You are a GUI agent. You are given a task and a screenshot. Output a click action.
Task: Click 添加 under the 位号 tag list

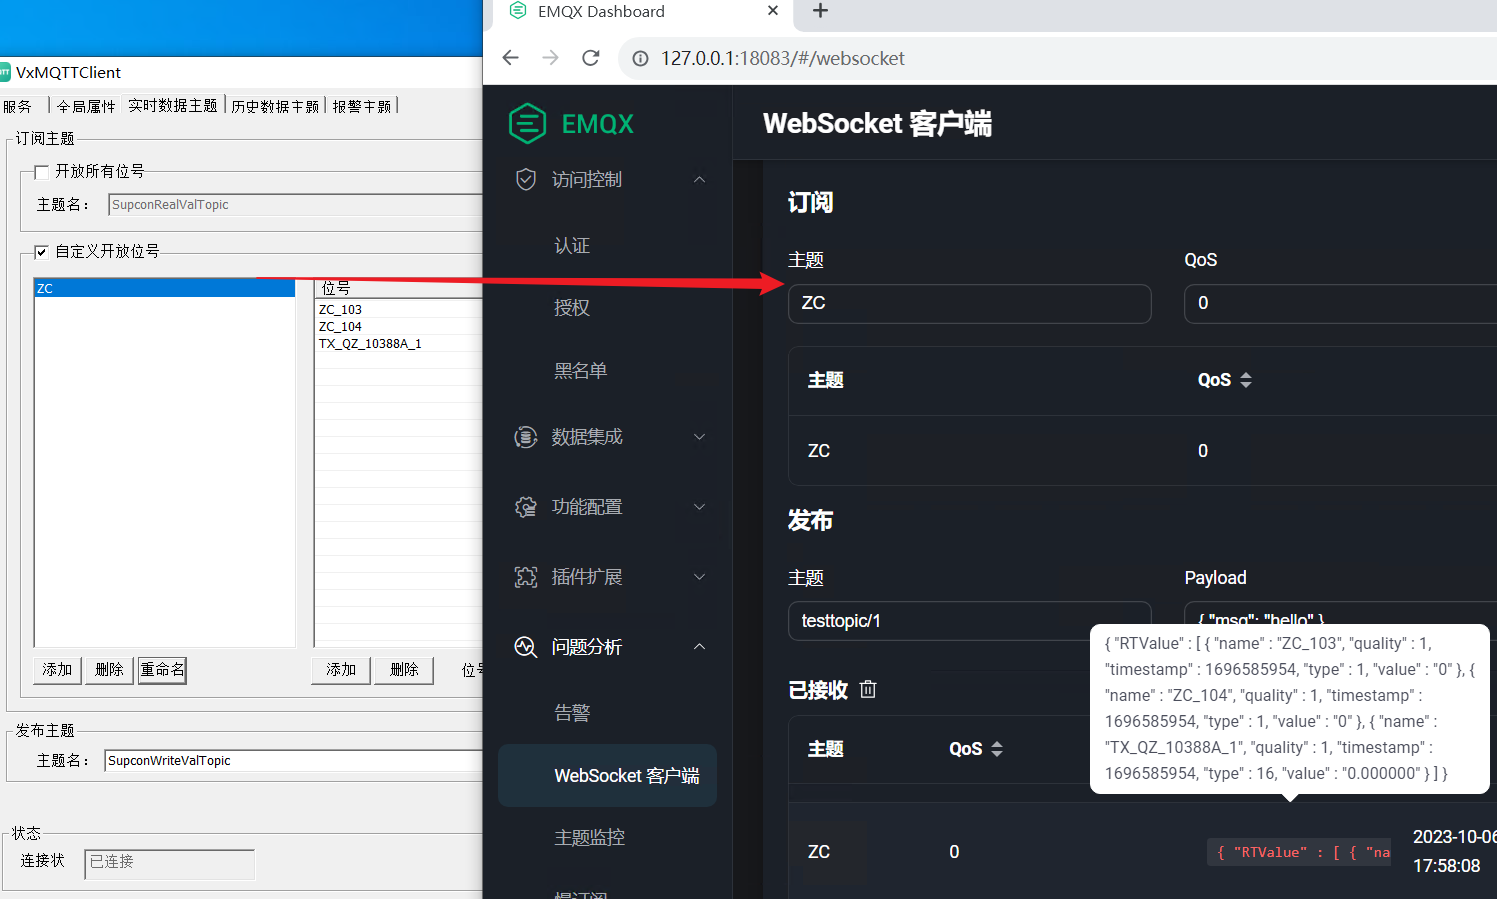coord(341,670)
